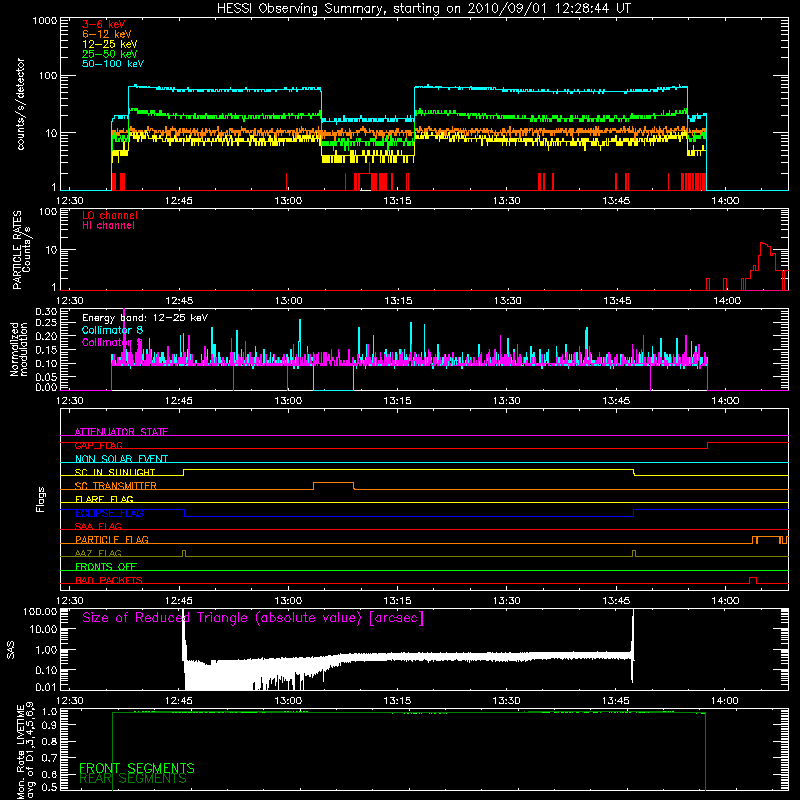
Task: Click the PARTICLE_FLAG label
Action: (112, 540)
